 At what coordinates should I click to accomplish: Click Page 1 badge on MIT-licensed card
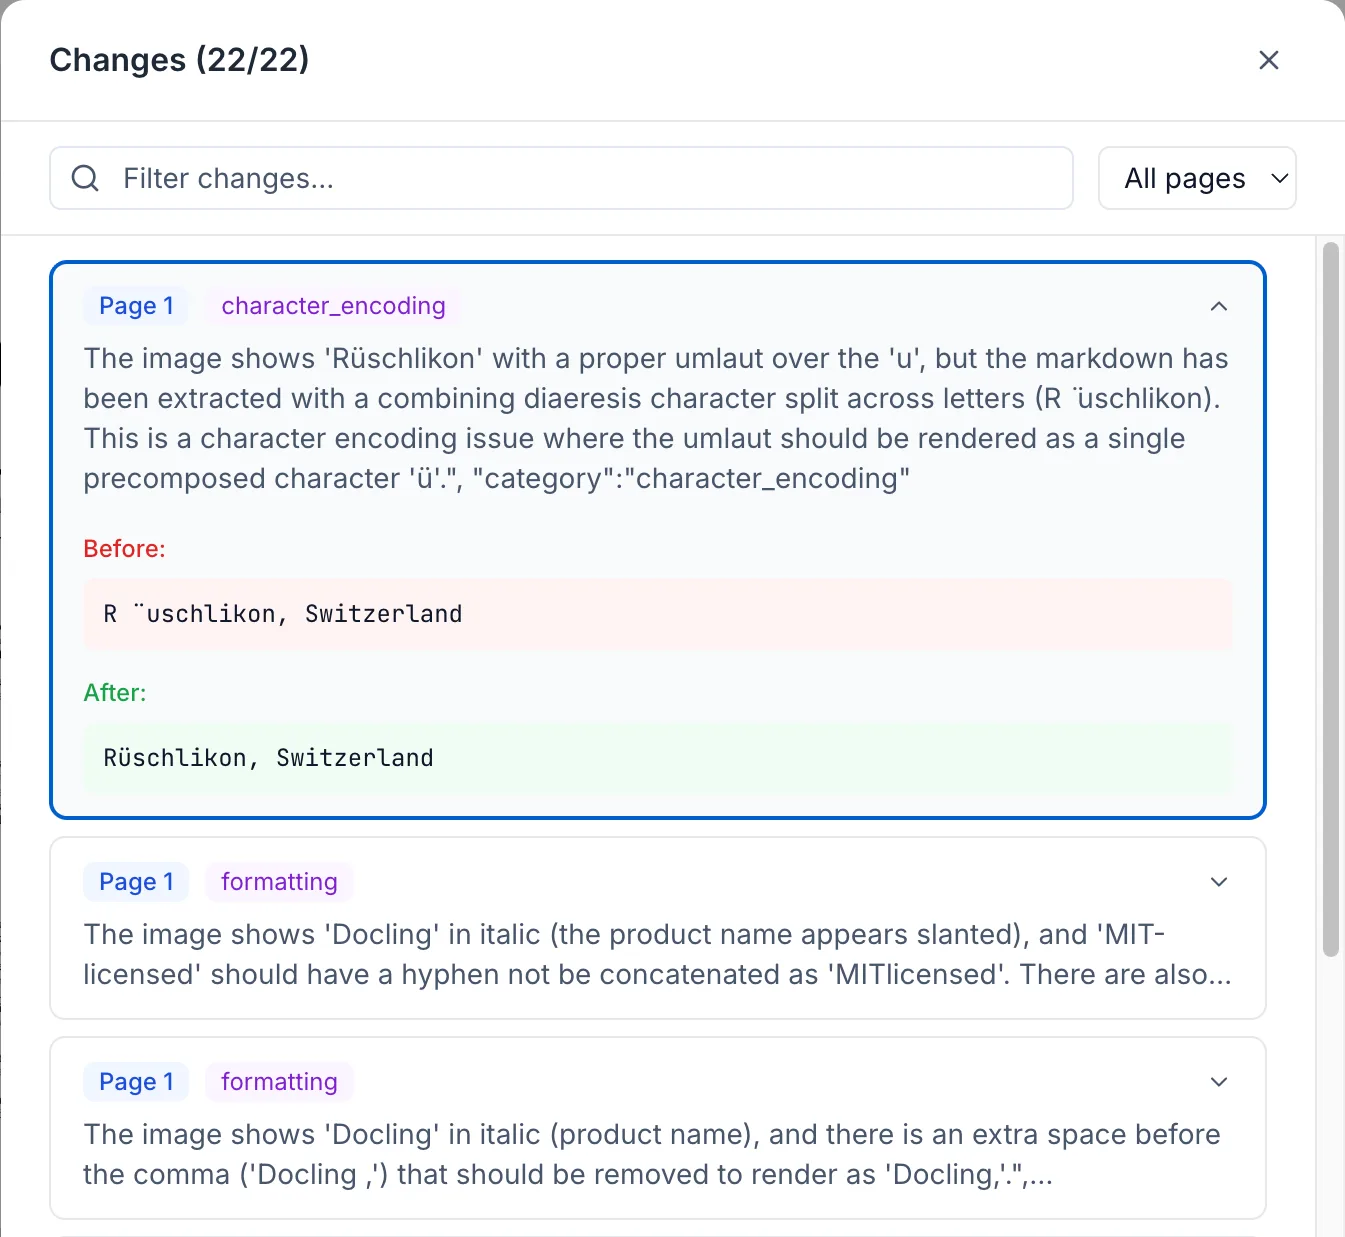point(136,882)
